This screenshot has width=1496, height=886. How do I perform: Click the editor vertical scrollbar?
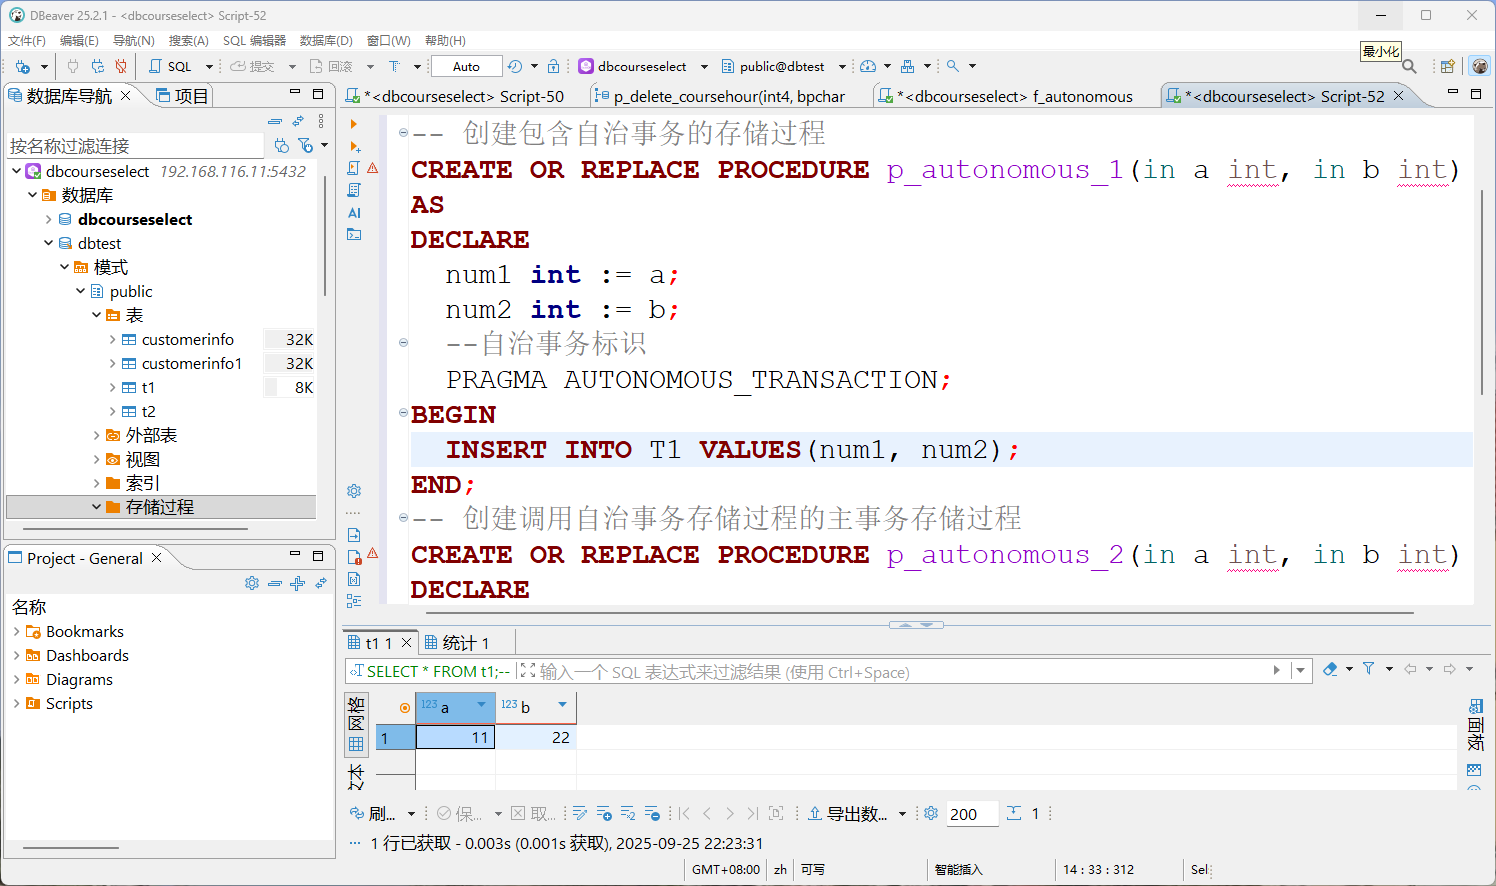[x=1481, y=290]
